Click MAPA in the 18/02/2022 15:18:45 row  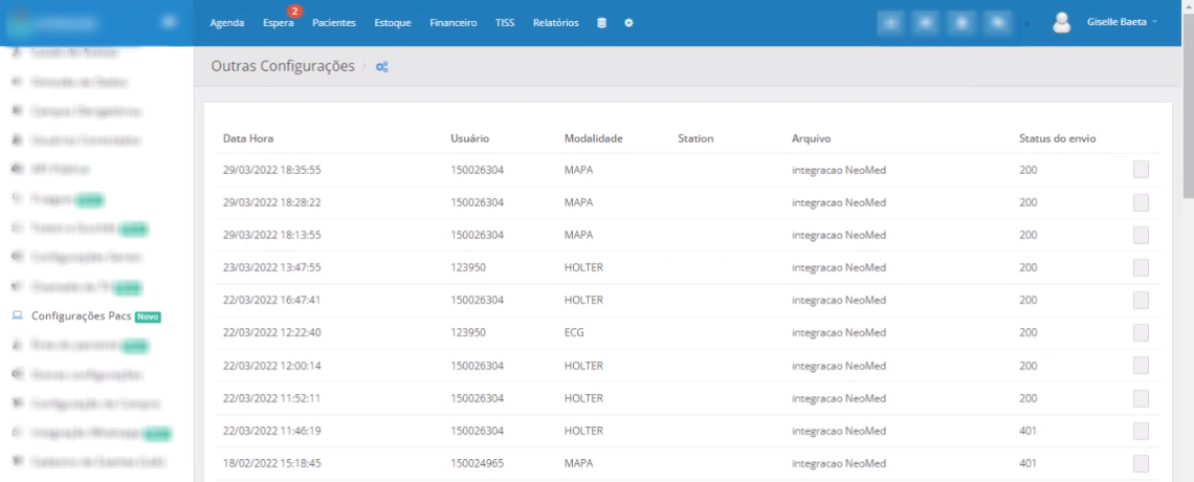pyautogui.click(x=579, y=463)
